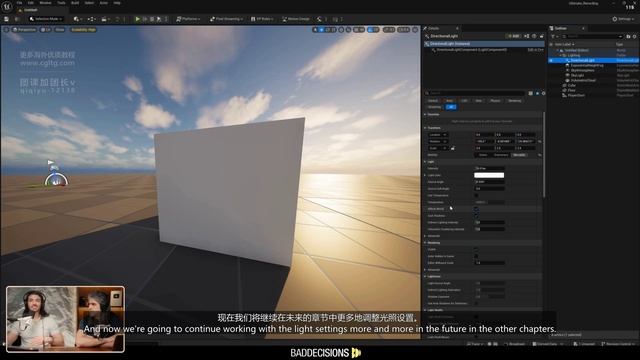Set Mobility to Movable
This screenshot has width=640, height=360.
pyautogui.click(x=519, y=155)
